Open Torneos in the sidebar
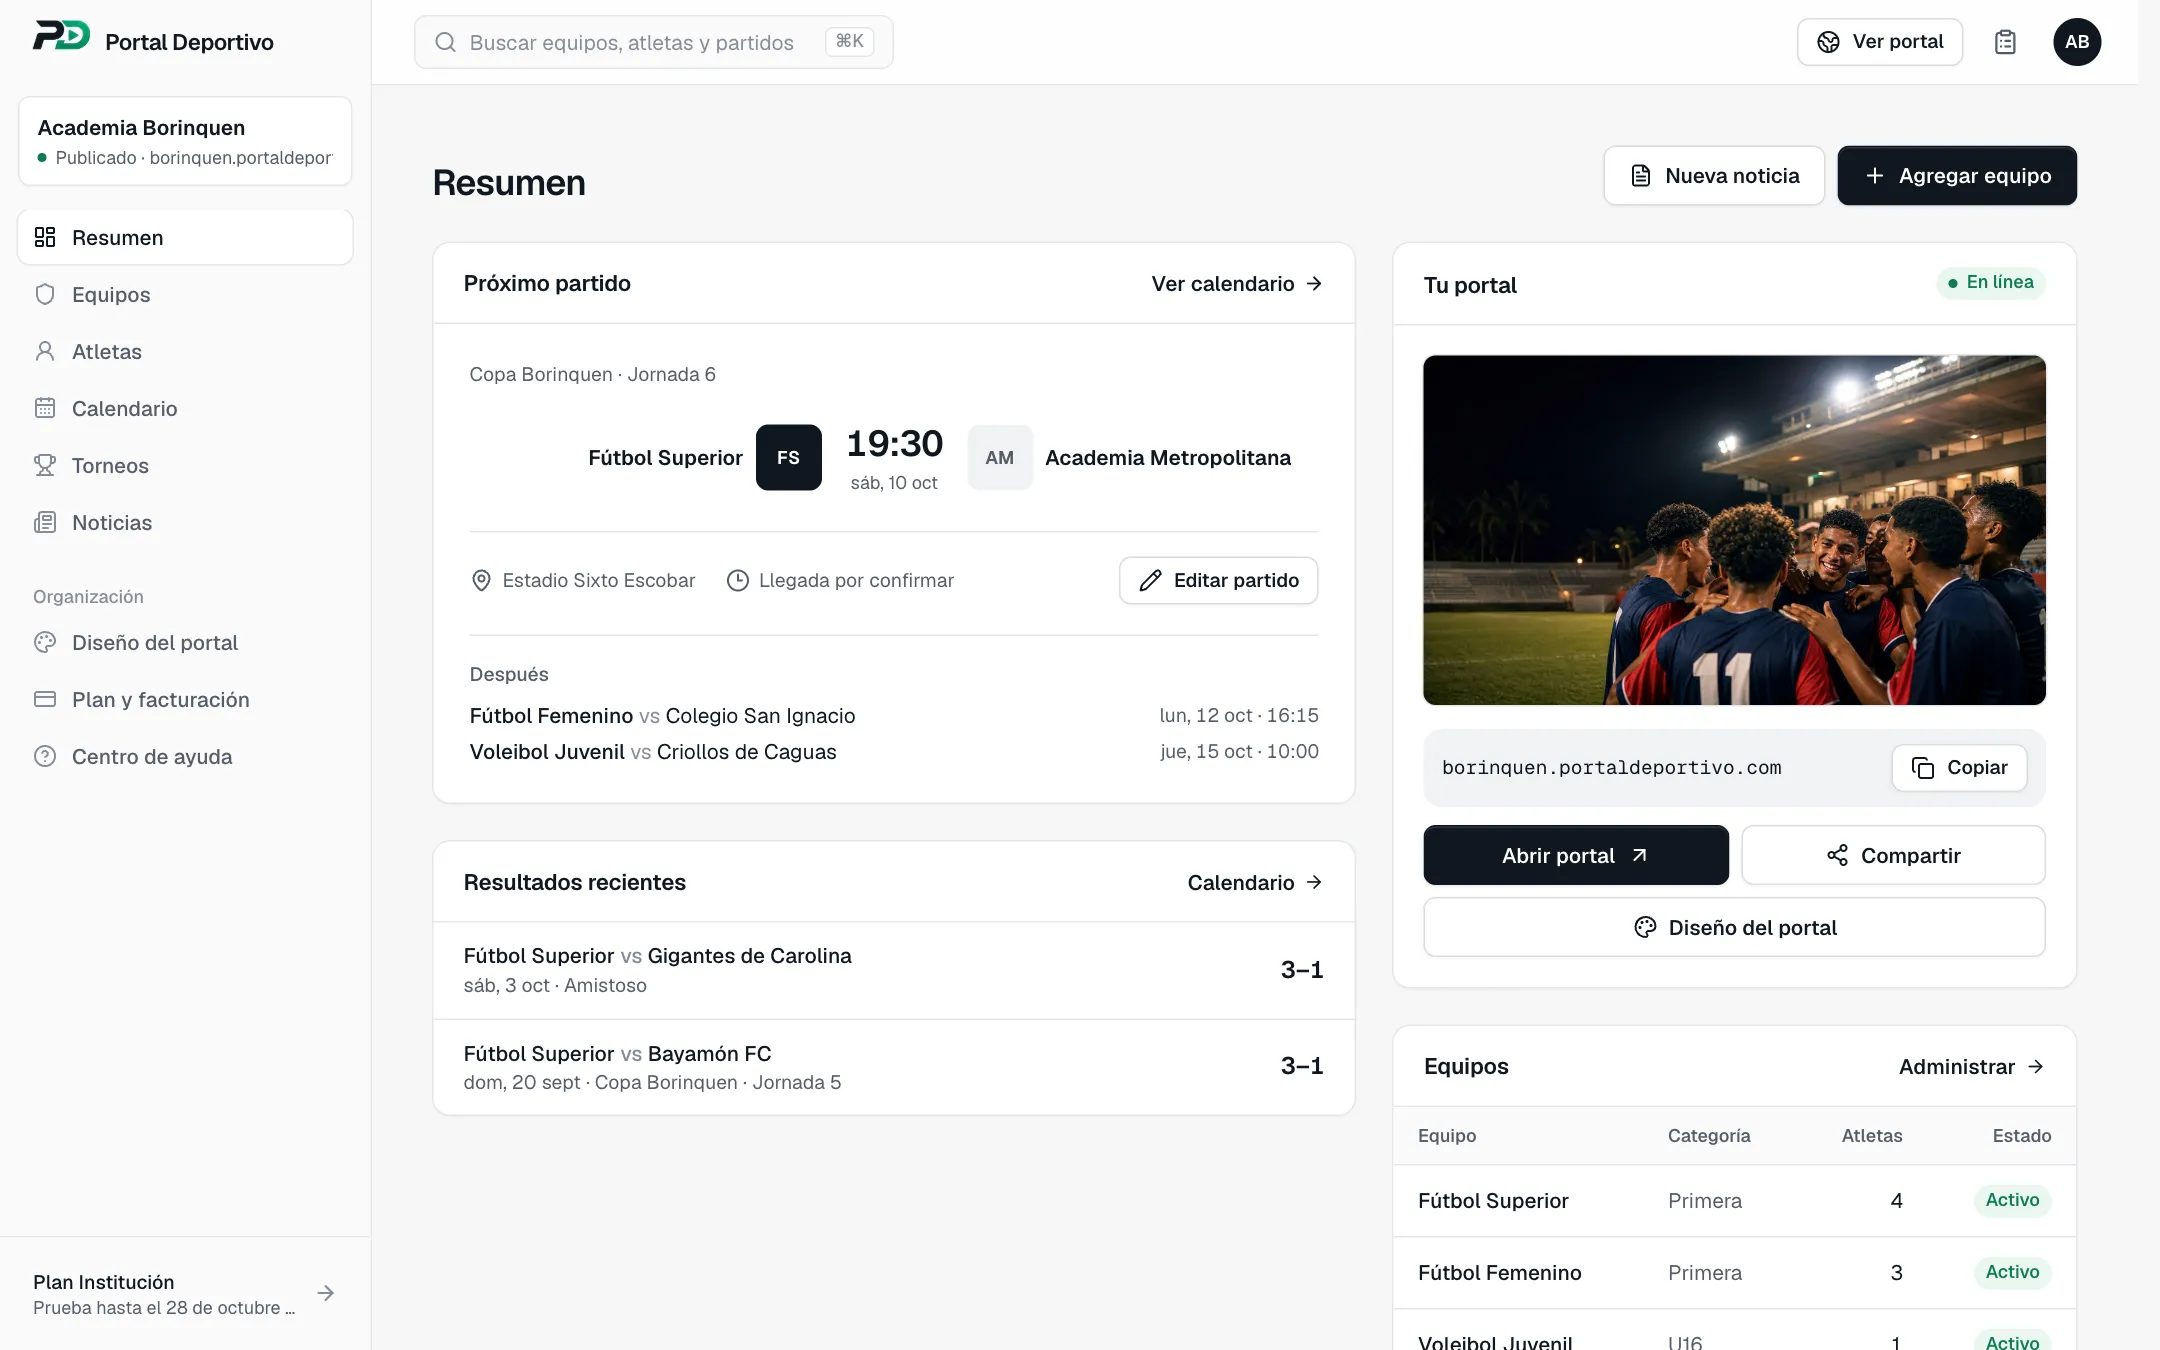The width and height of the screenshot is (2160, 1350). [x=185, y=465]
